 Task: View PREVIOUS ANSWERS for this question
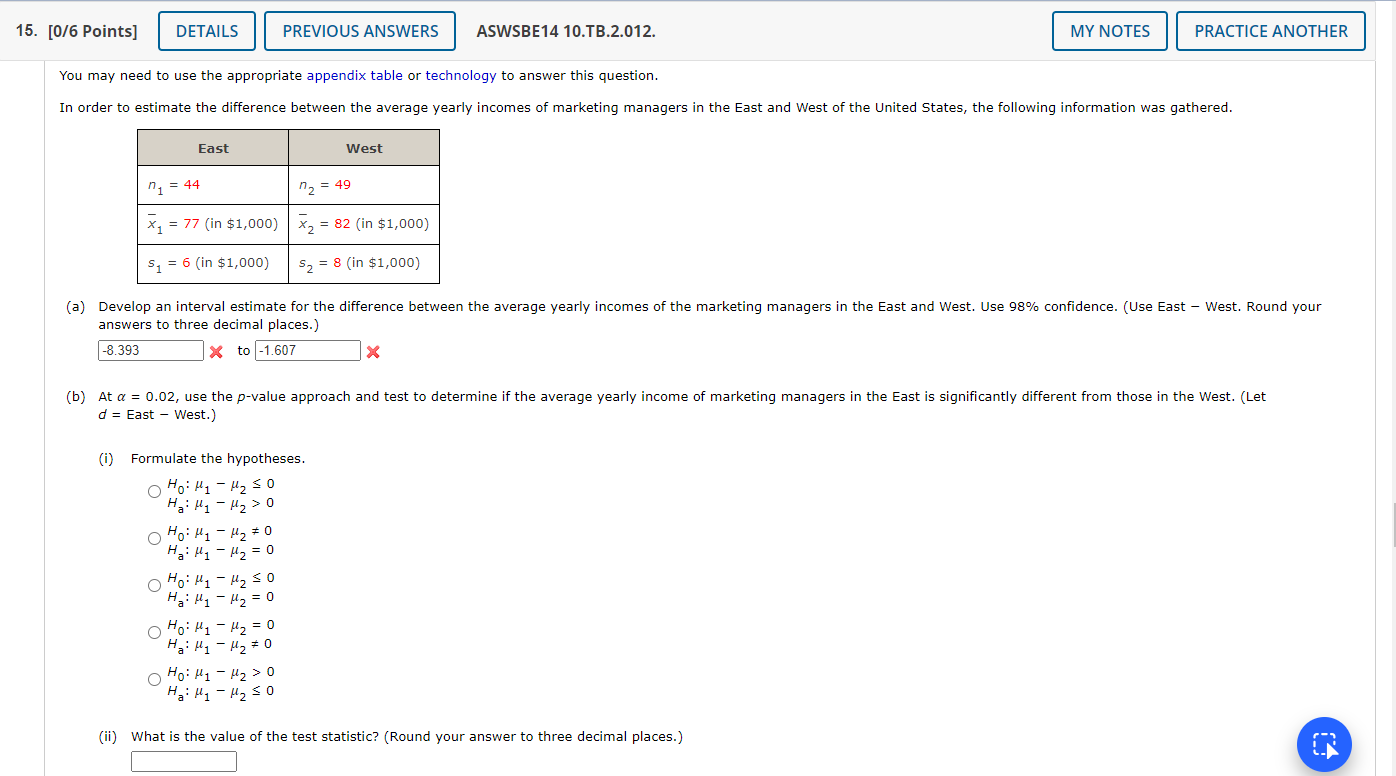[x=359, y=30]
